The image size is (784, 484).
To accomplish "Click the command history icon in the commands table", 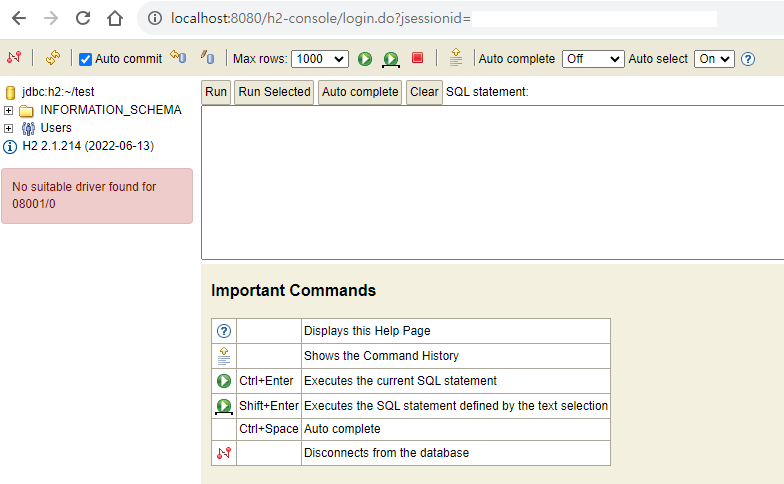I will 224,356.
